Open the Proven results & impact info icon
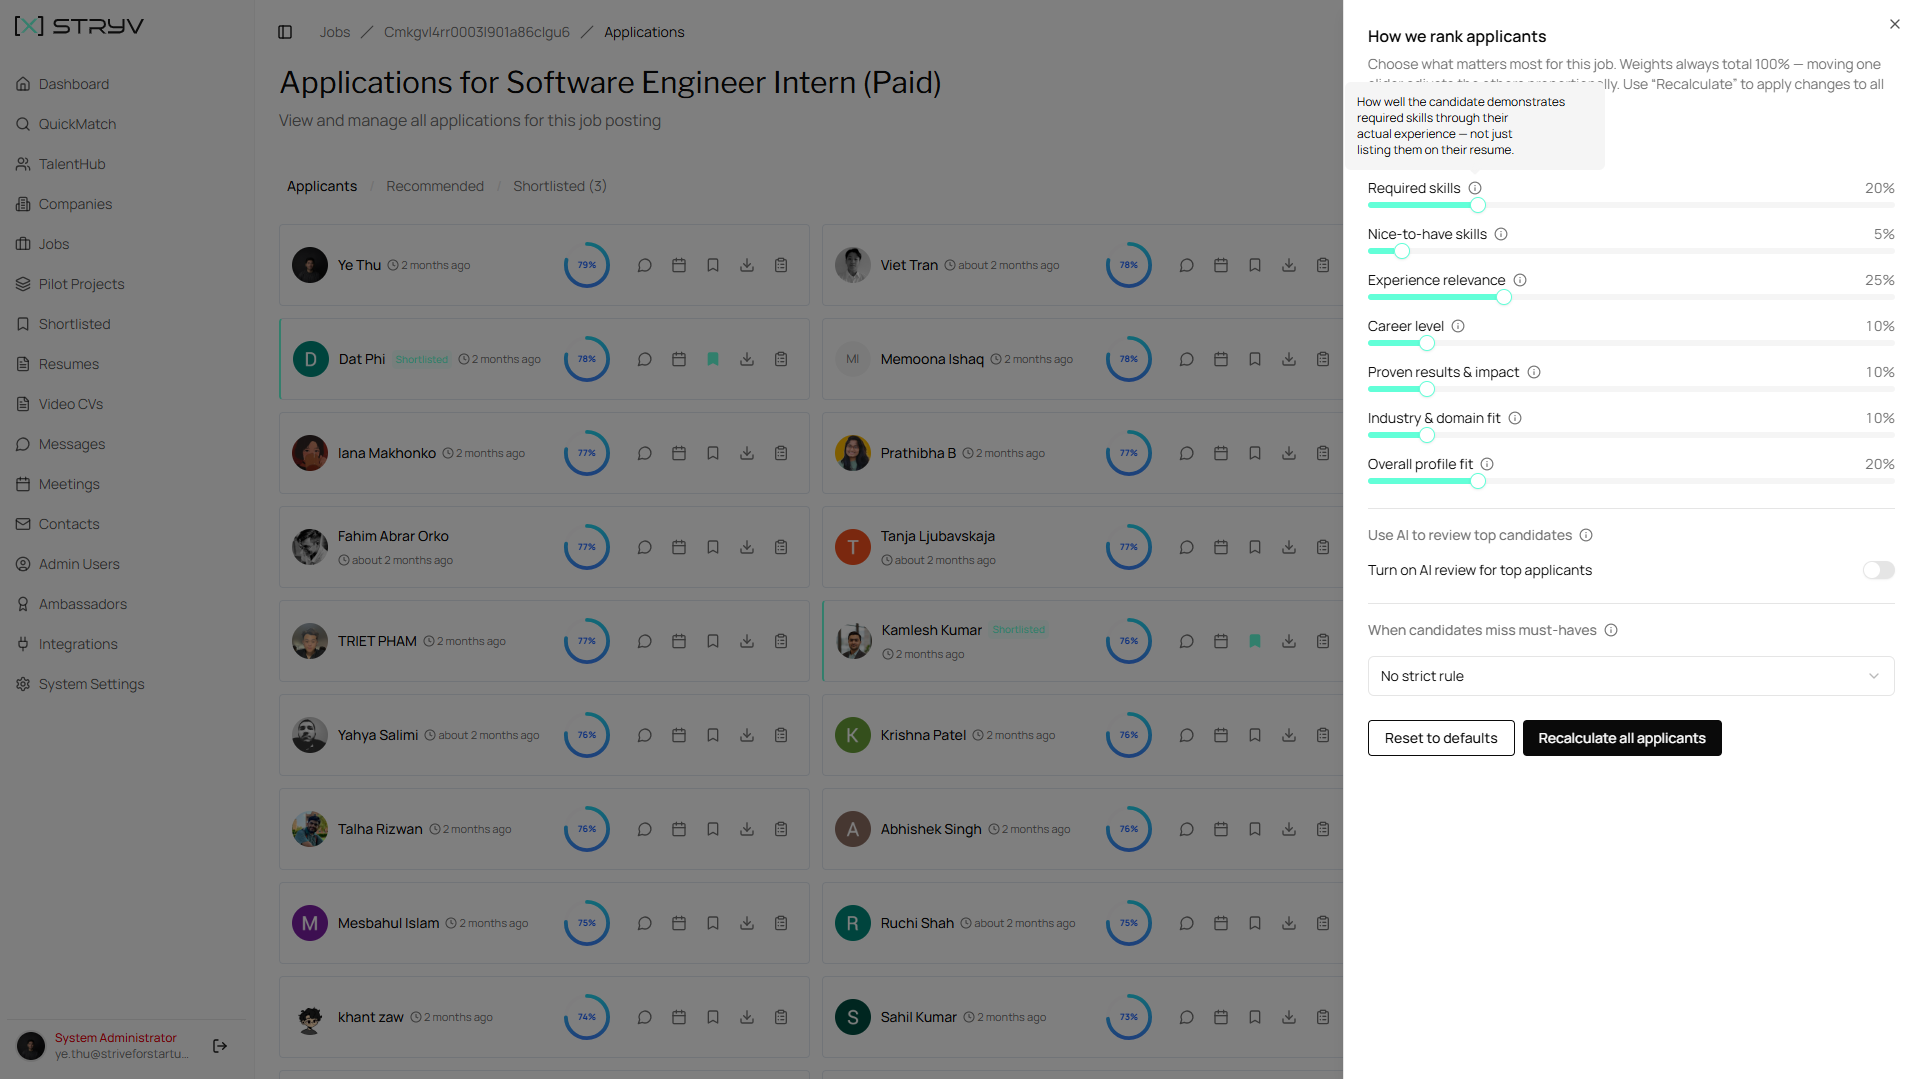Image resolution: width=1918 pixels, height=1079 pixels. click(1534, 372)
